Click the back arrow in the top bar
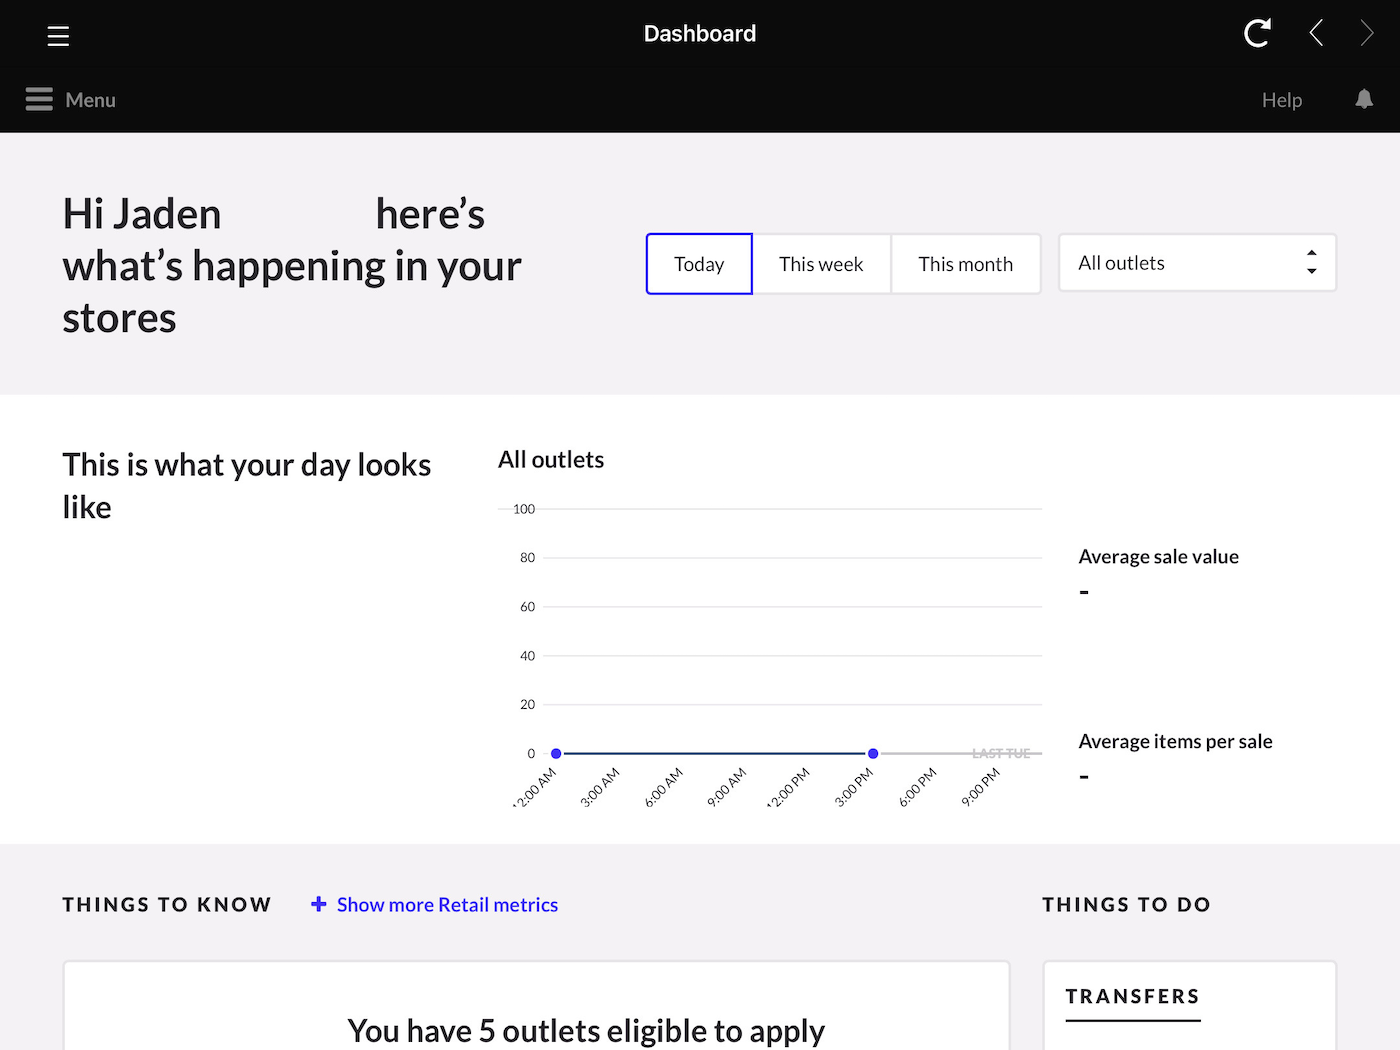 1315,33
